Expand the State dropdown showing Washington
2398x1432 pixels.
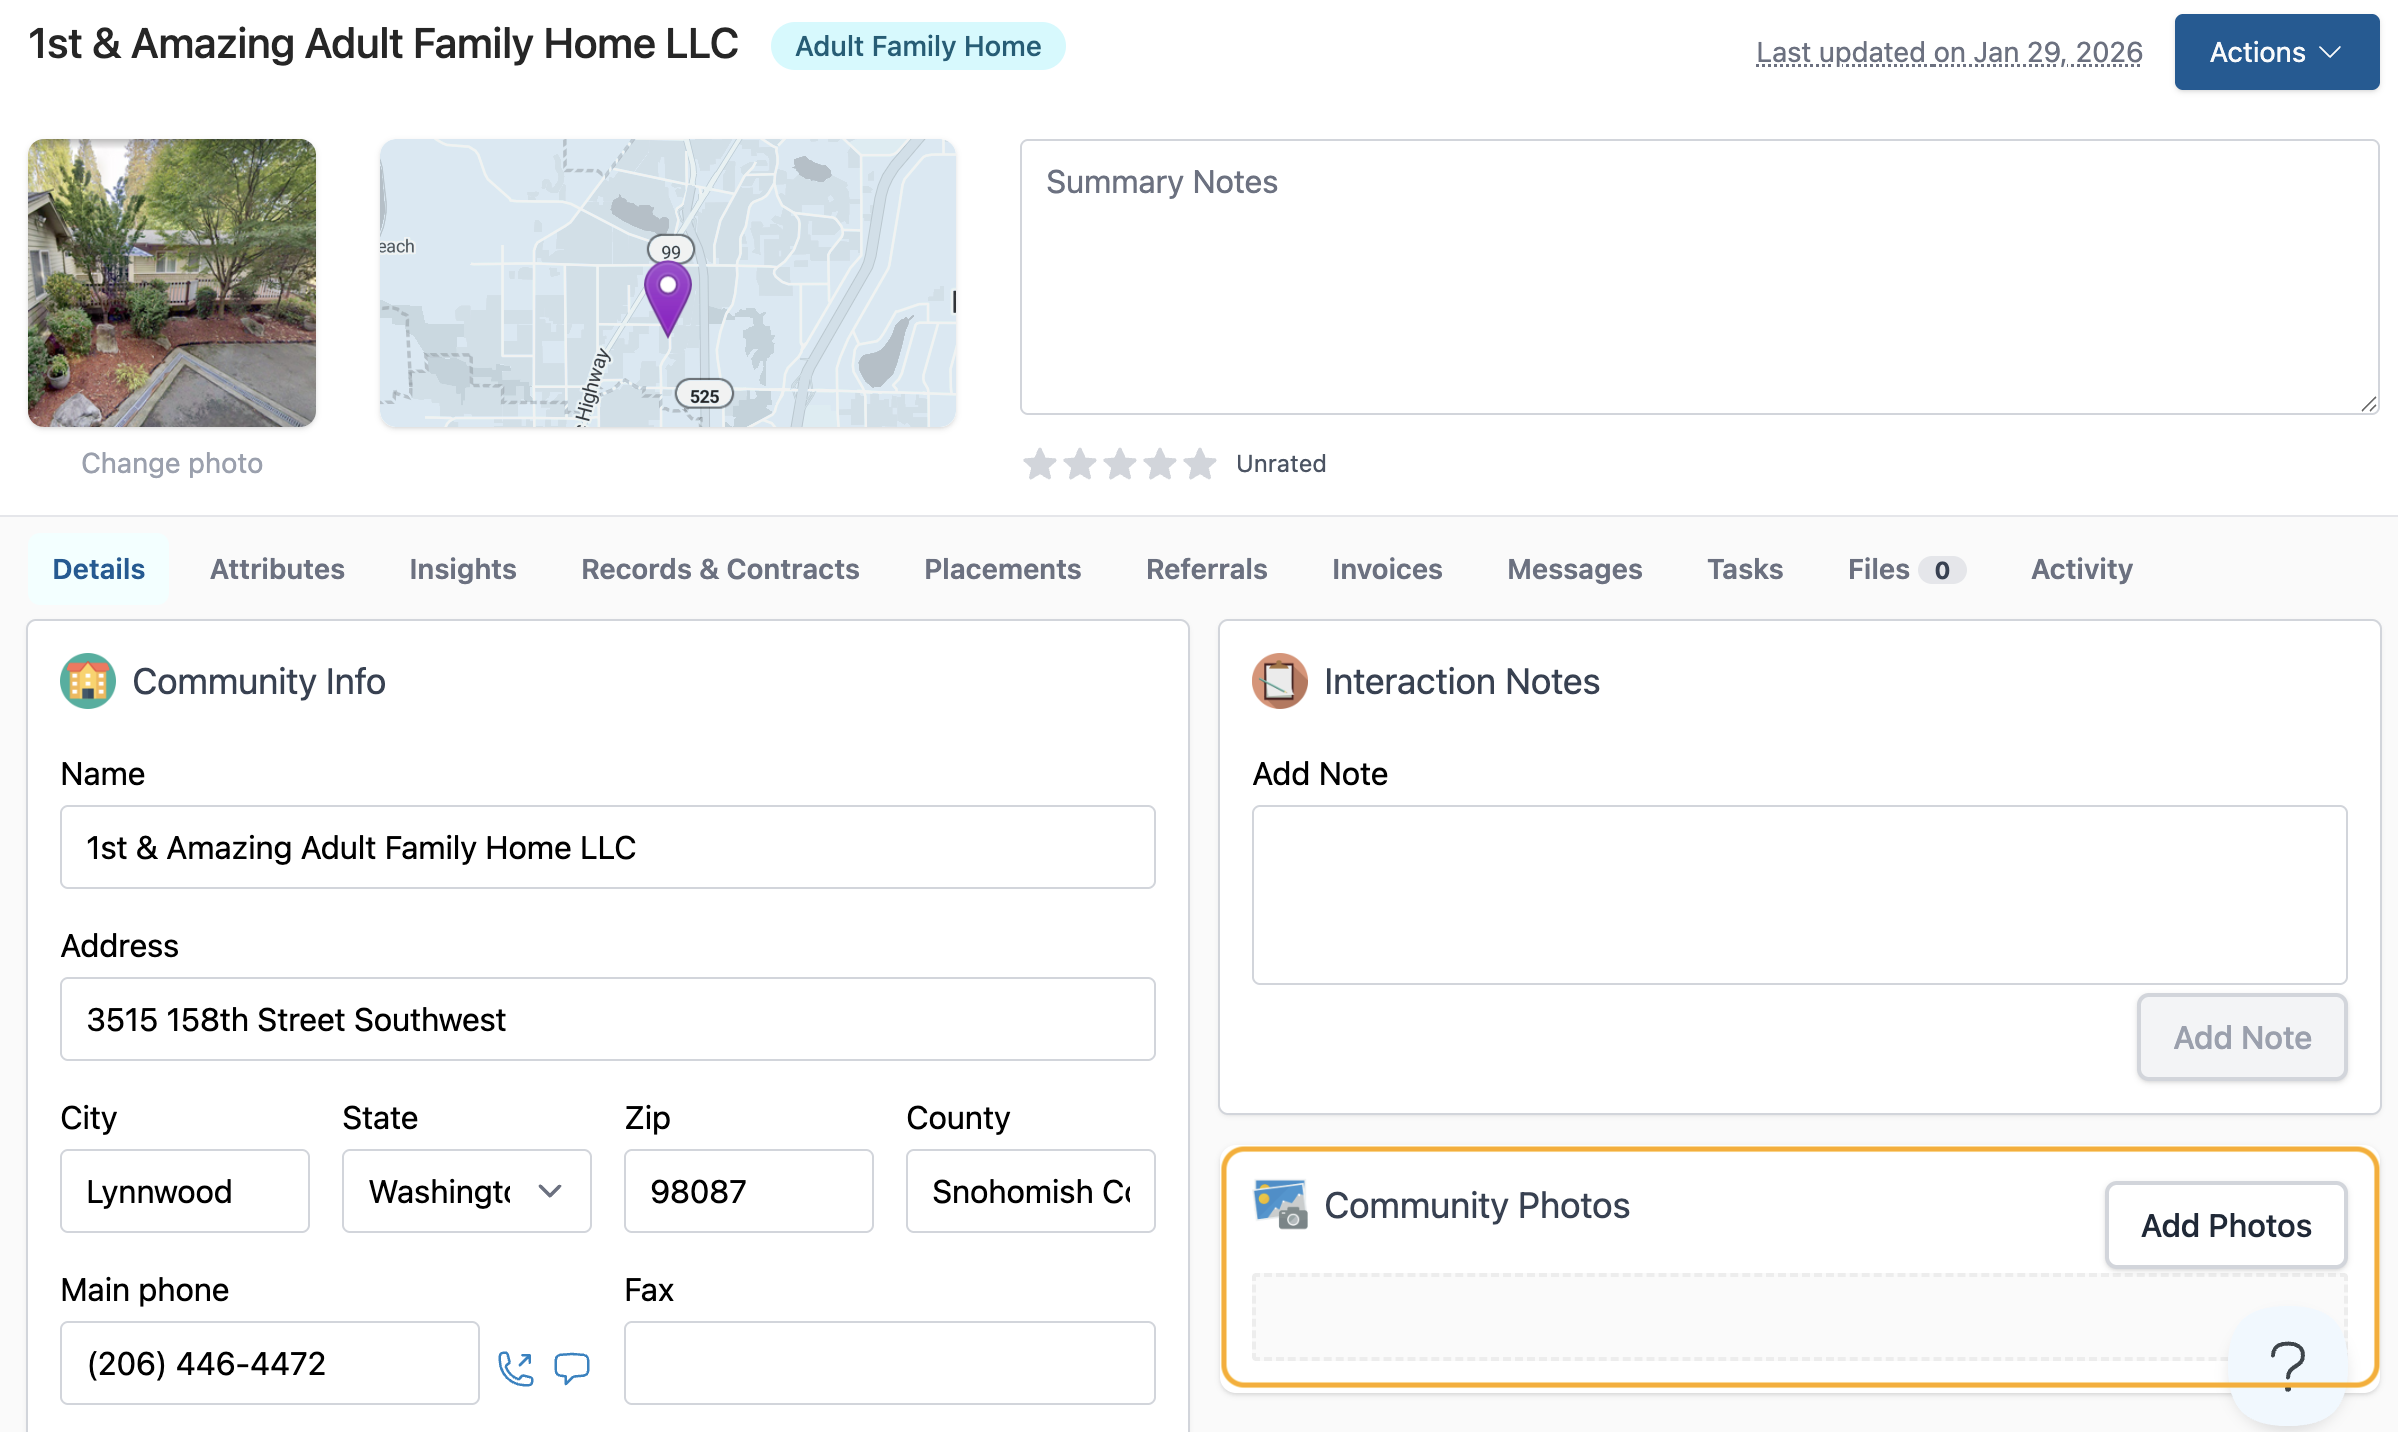coord(466,1191)
